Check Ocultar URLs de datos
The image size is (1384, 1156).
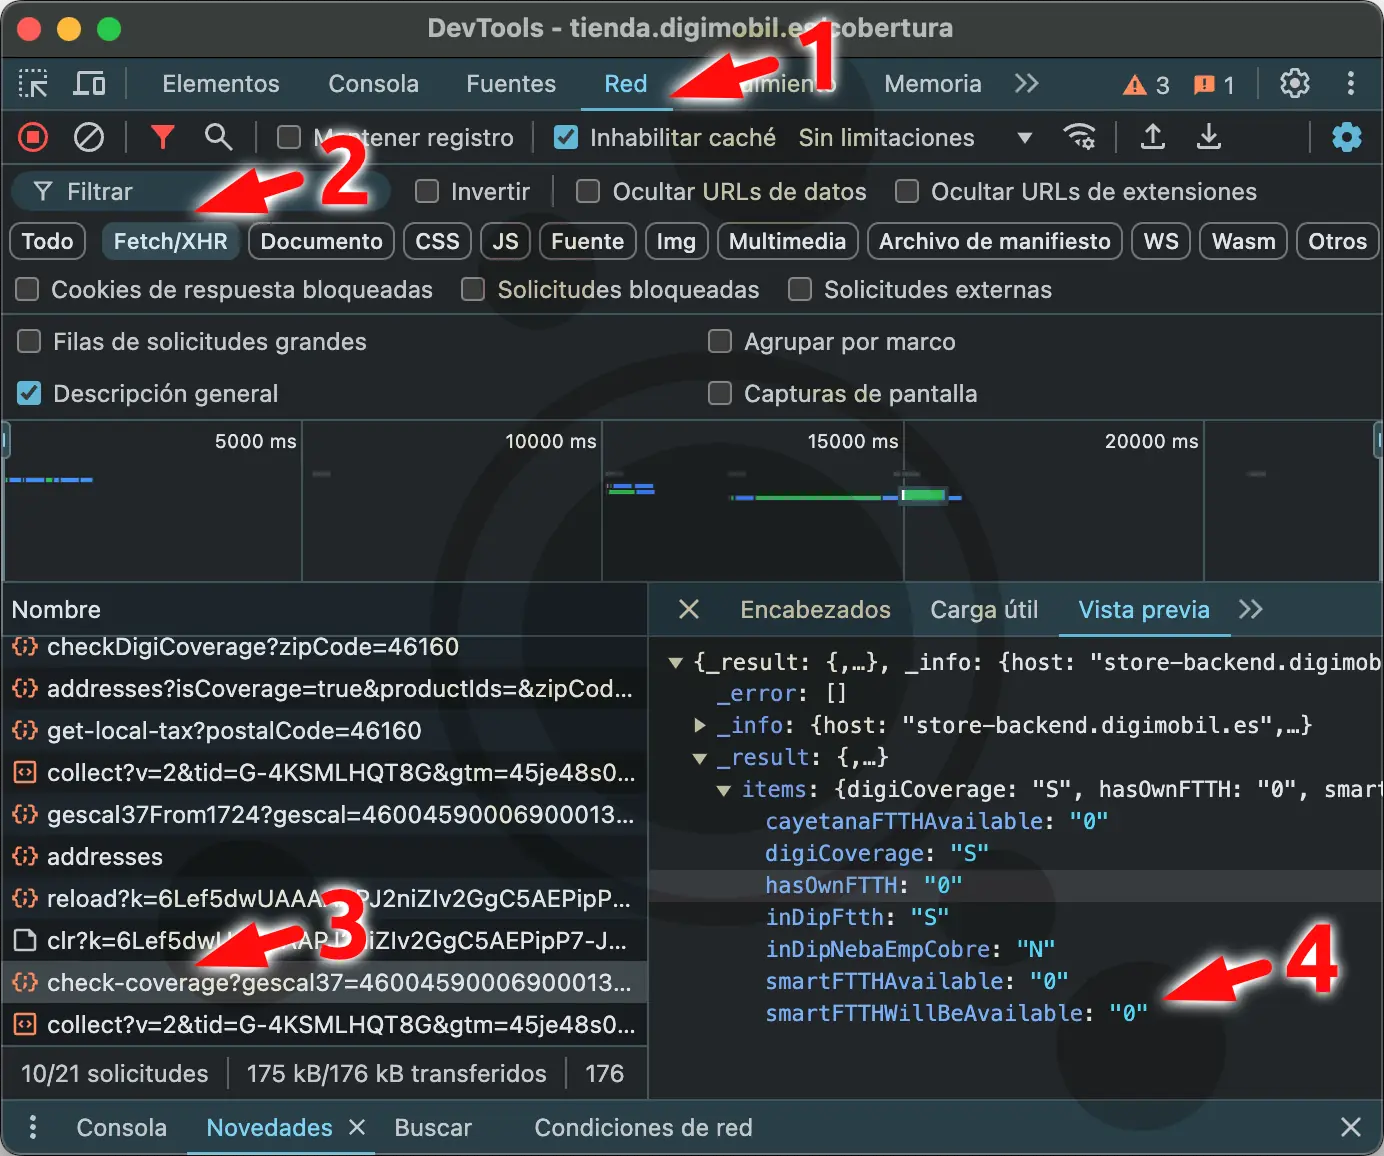(588, 191)
